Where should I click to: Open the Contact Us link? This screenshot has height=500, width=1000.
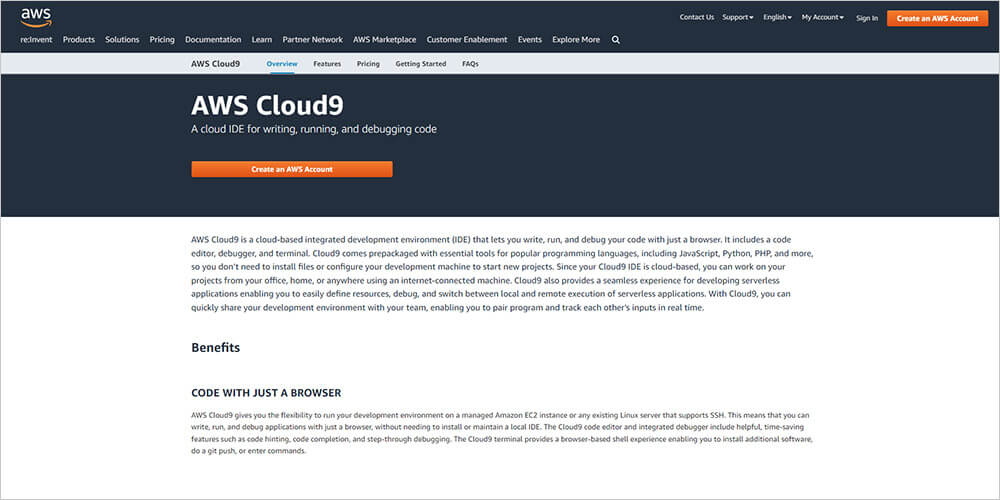[x=696, y=17]
